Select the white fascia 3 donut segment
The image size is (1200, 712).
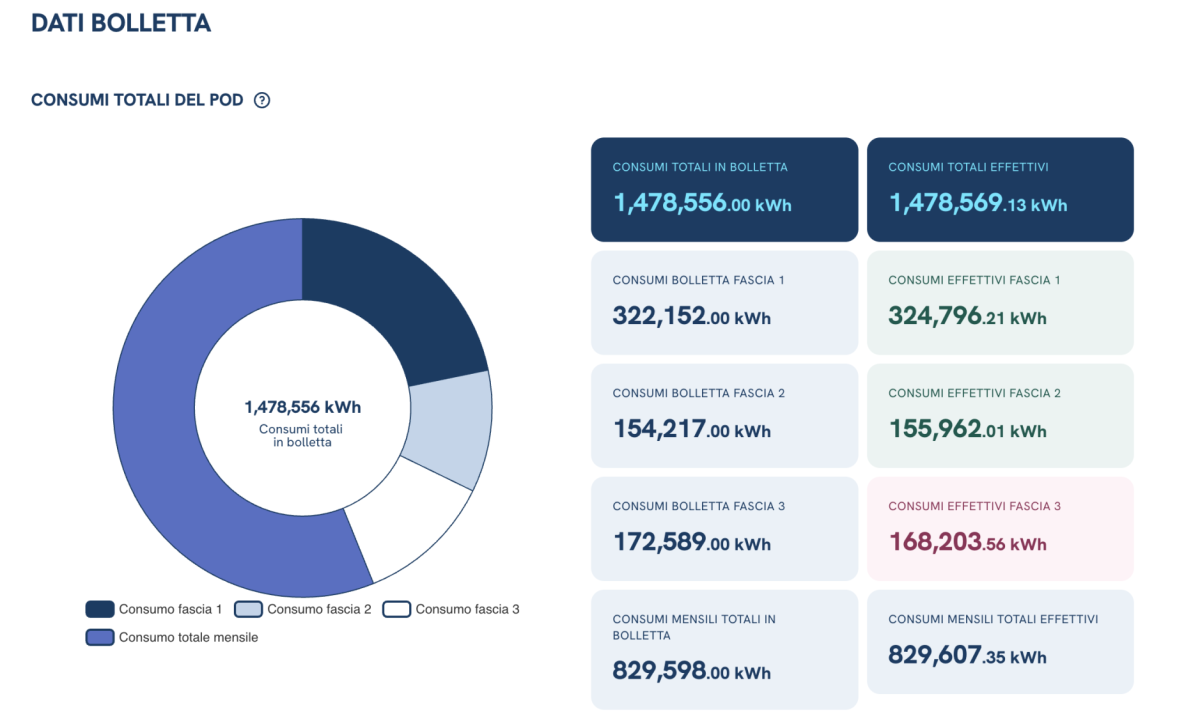tap(405, 527)
